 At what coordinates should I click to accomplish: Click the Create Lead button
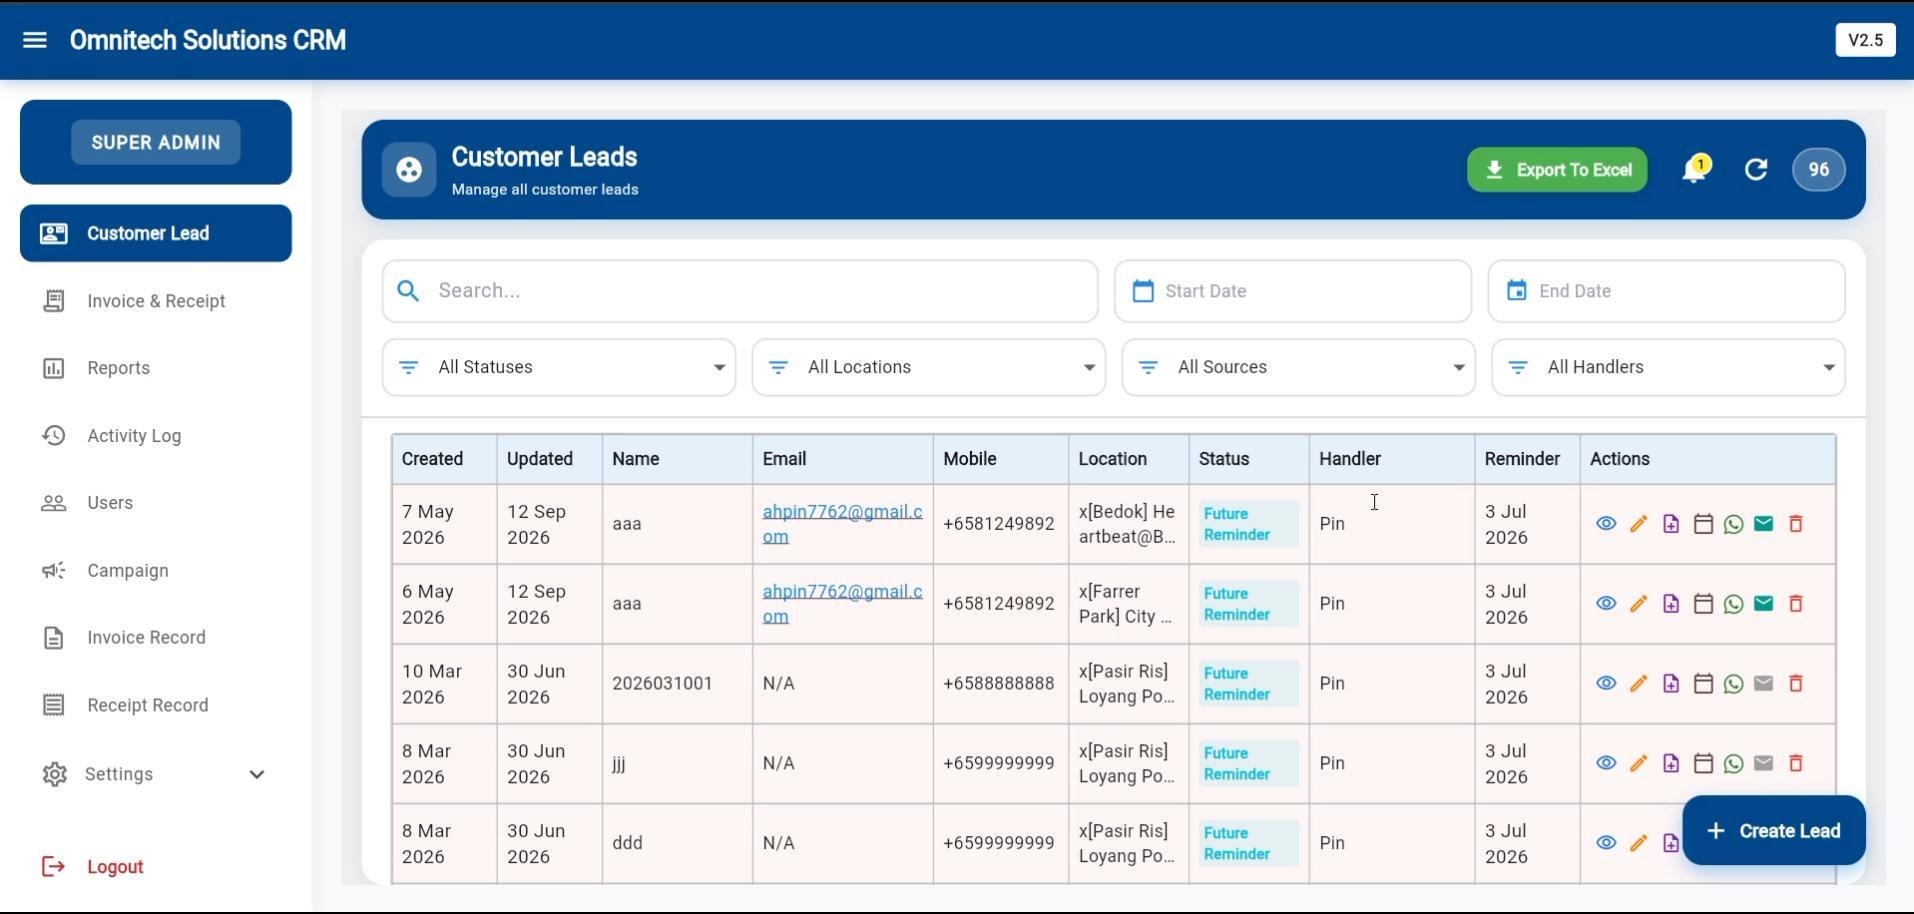1774,831
